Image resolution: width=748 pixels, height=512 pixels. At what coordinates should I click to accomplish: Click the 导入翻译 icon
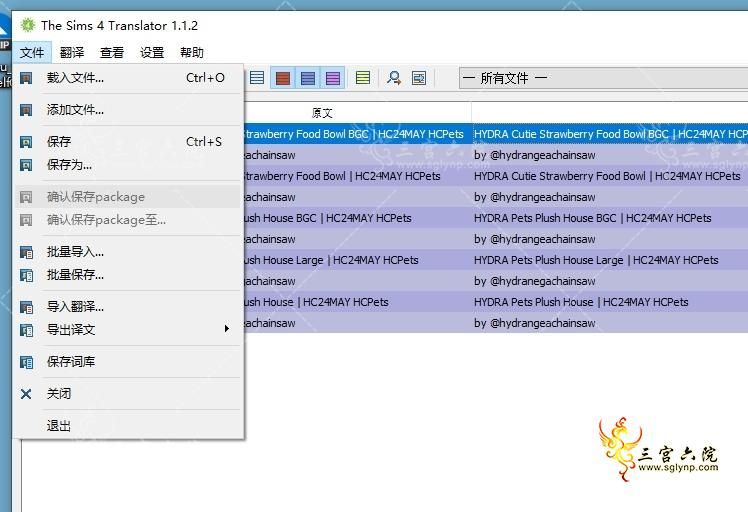tap(26, 307)
